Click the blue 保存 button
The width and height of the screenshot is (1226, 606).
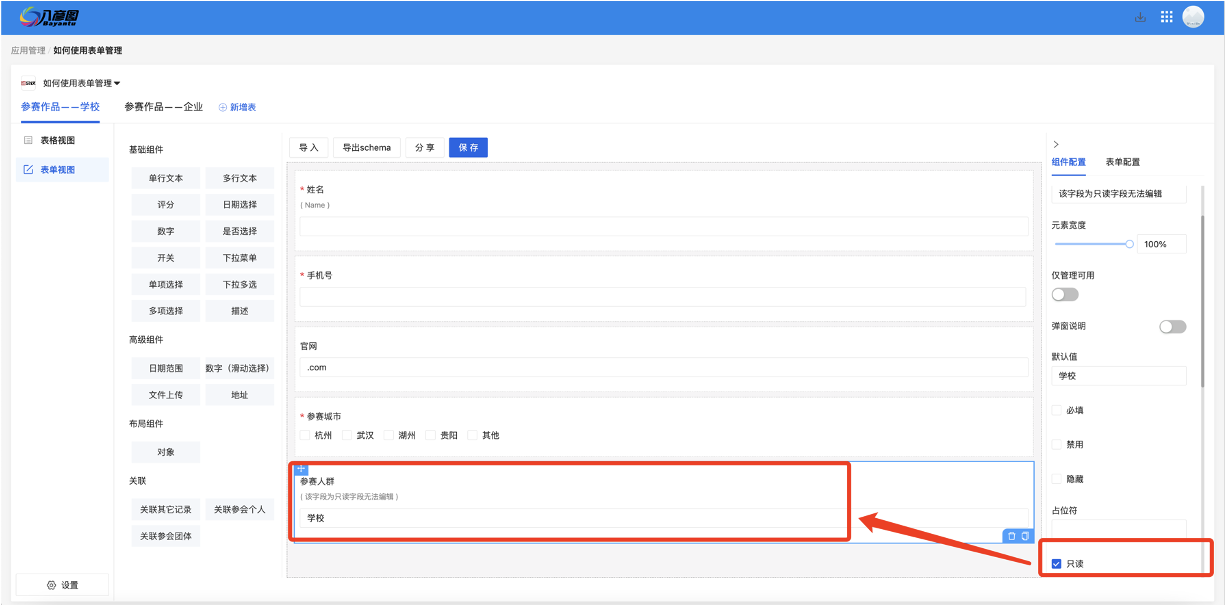click(468, 147)
